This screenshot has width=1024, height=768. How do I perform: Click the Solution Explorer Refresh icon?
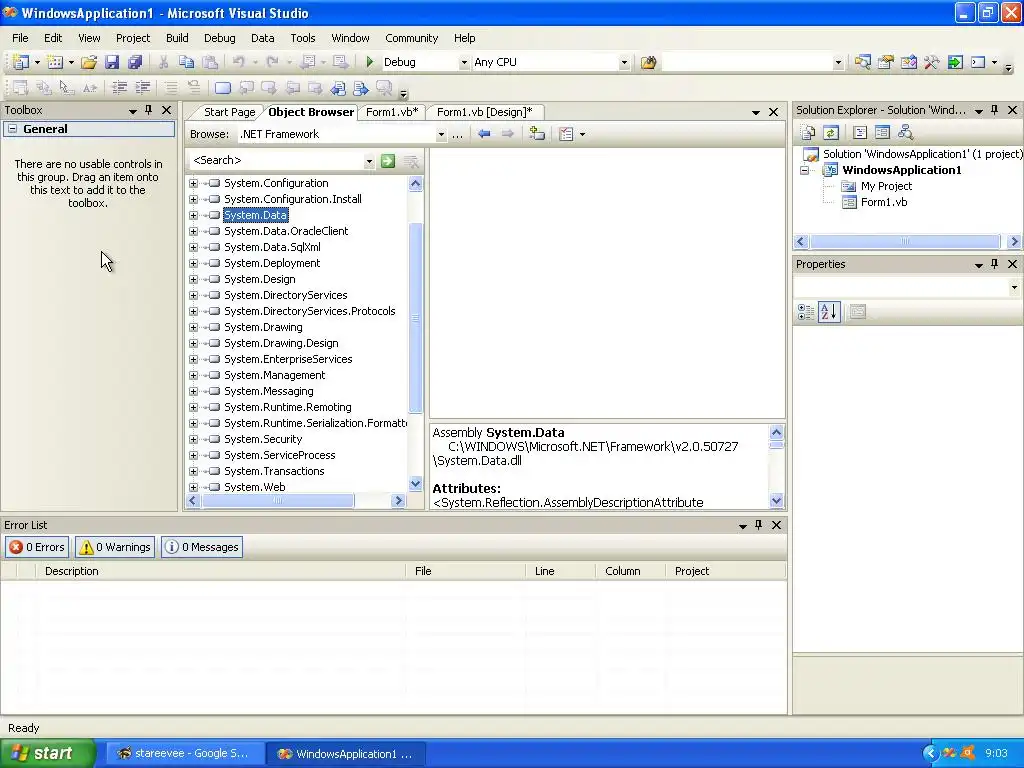(831, 133)
